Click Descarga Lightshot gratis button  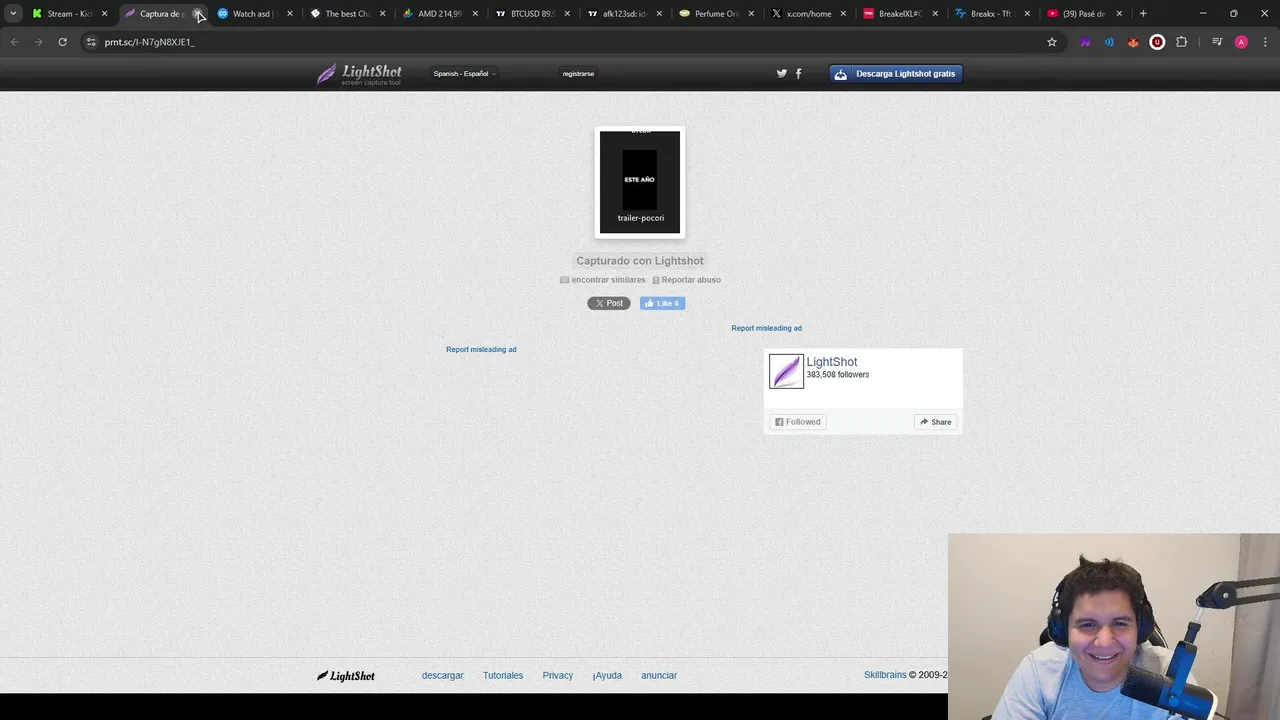896,74
